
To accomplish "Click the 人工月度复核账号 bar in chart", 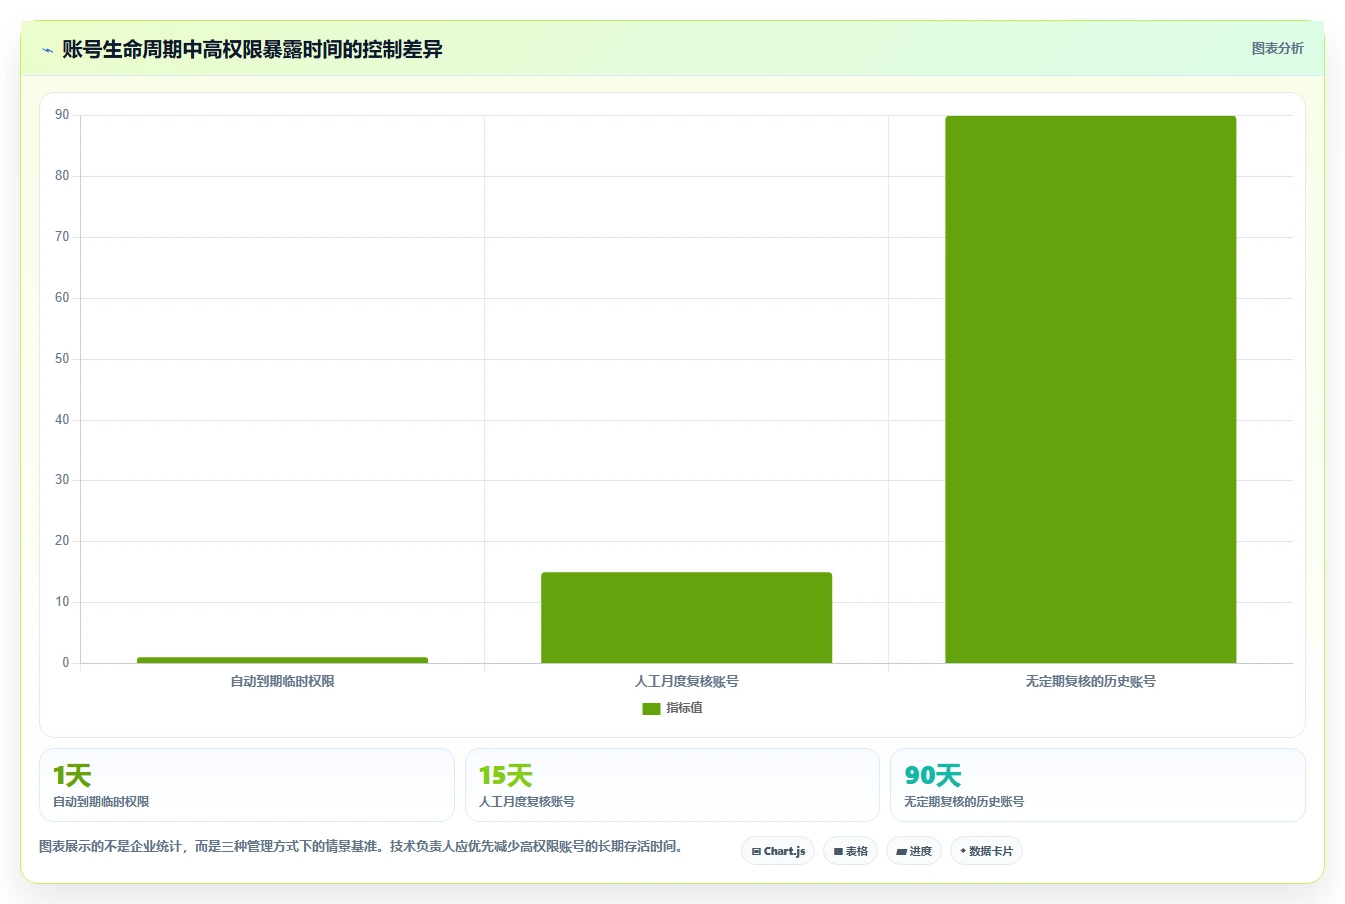I will [x=686, y=617].
